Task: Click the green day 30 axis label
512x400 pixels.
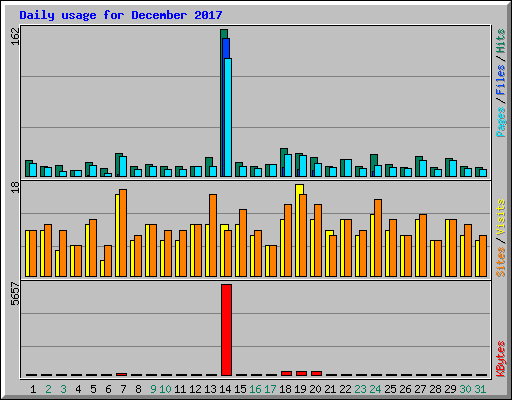Action: [465, 389]
